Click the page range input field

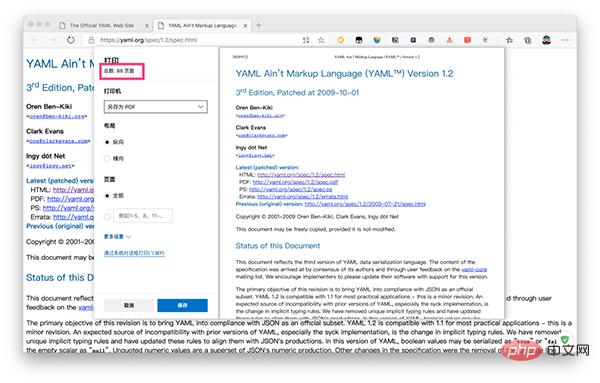click(143, 216)
